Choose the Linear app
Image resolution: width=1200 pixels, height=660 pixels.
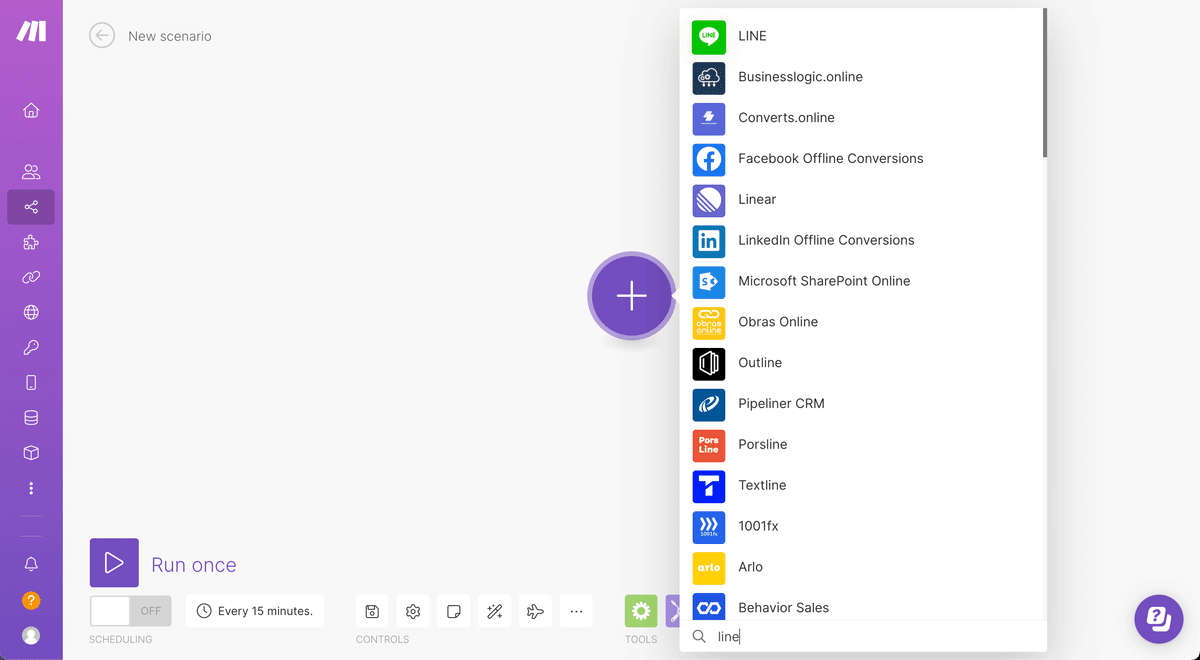[863, 199]
